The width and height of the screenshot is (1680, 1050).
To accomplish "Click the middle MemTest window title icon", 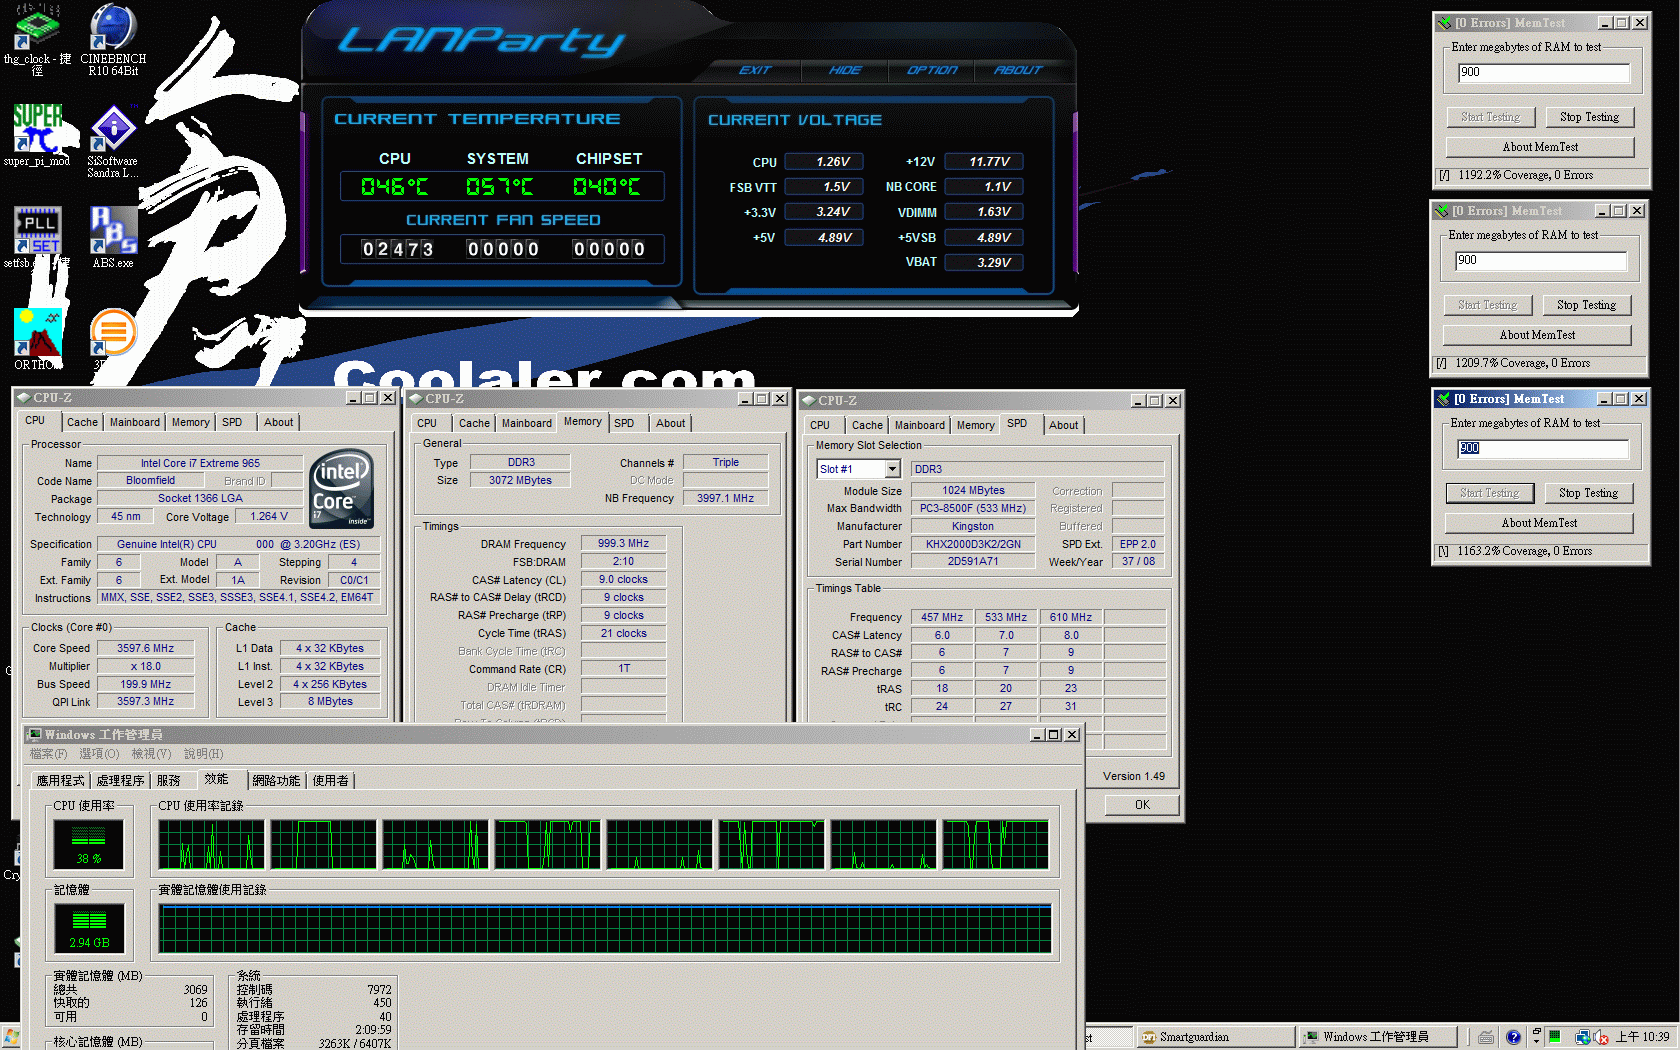I will (1441, 211).
